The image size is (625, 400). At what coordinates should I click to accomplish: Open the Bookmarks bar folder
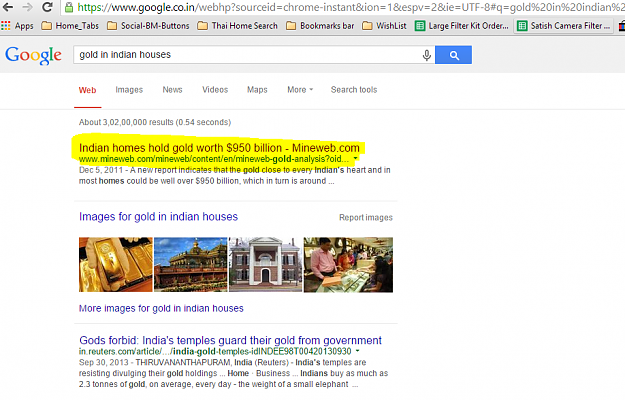(x=320, y=26)
